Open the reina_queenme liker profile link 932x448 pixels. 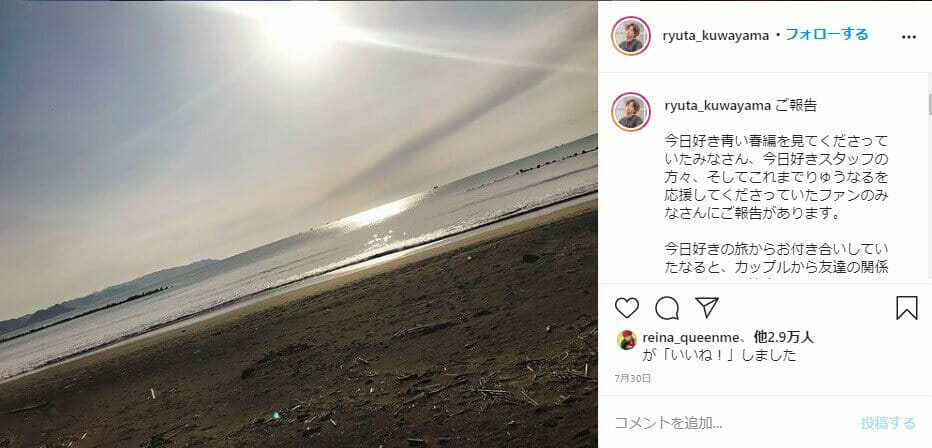[x=689, y=337]
